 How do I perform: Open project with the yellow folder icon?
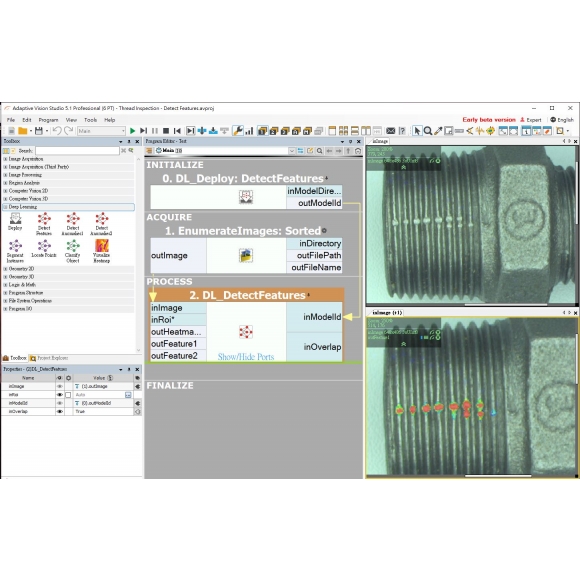click(x=23, y=131)
